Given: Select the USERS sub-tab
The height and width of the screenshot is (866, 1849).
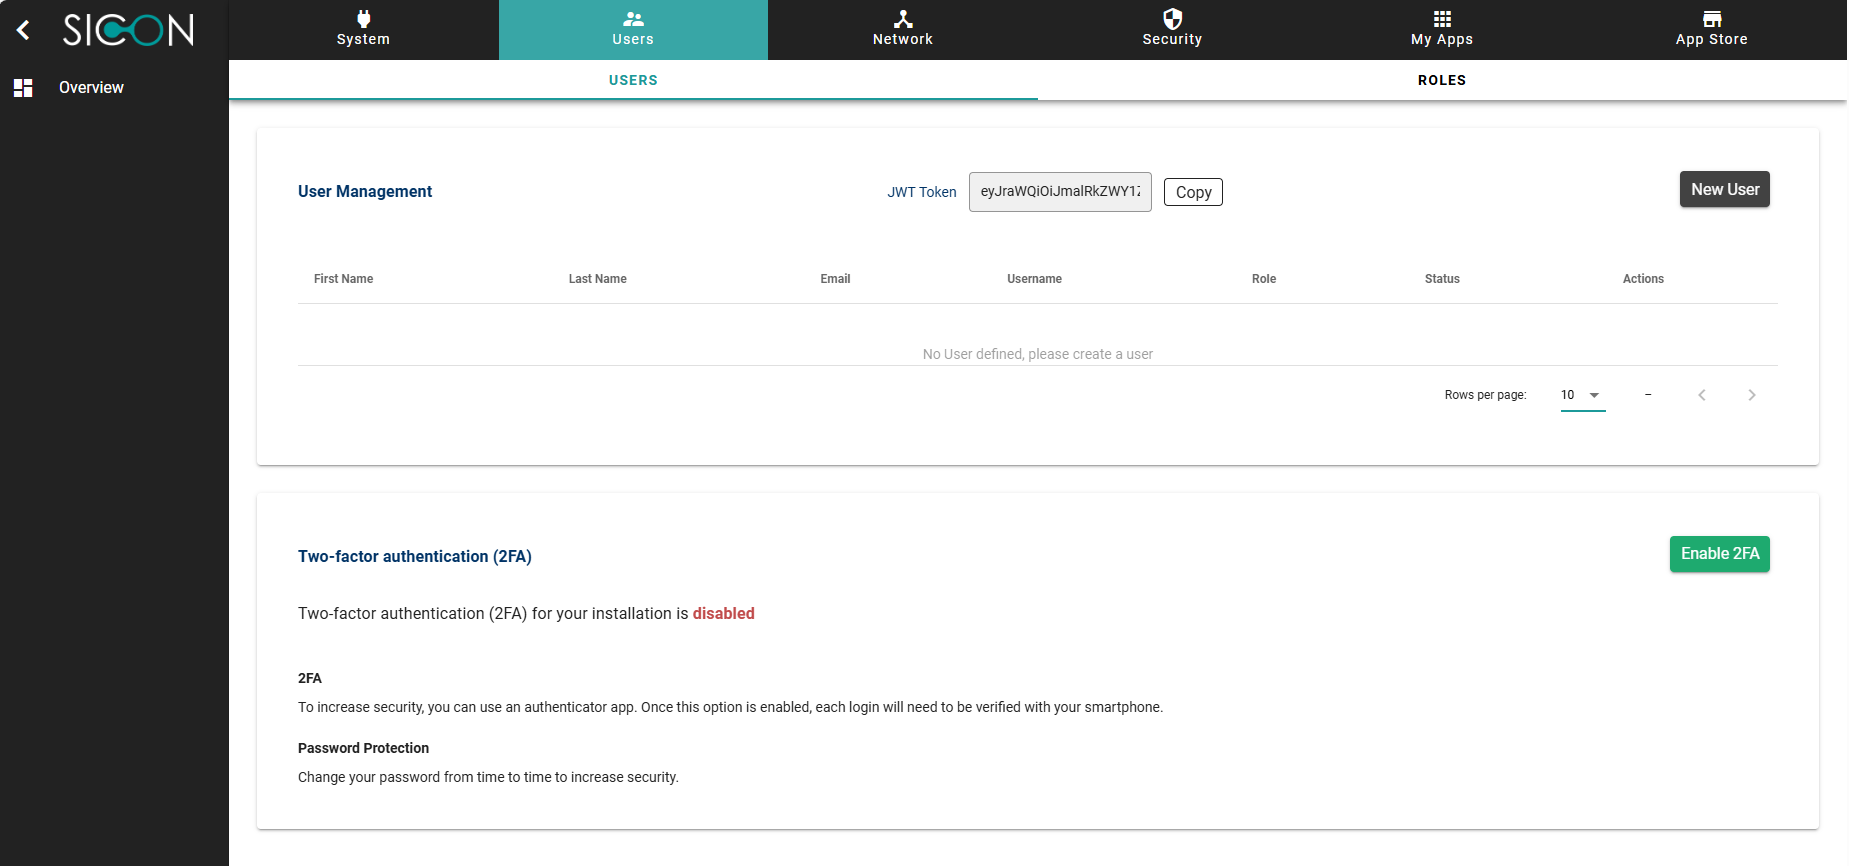Looking at the screenshot, I should pyautogui.click(x=633, y=80).
